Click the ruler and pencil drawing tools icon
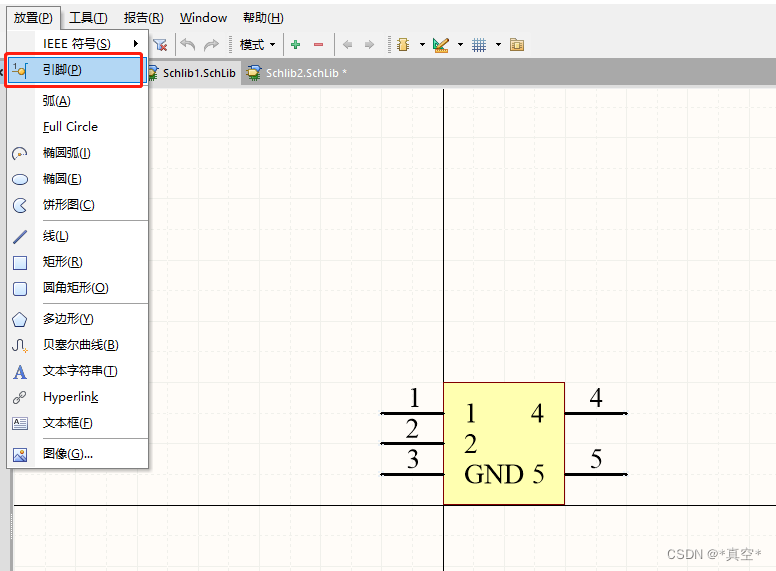 440,45
